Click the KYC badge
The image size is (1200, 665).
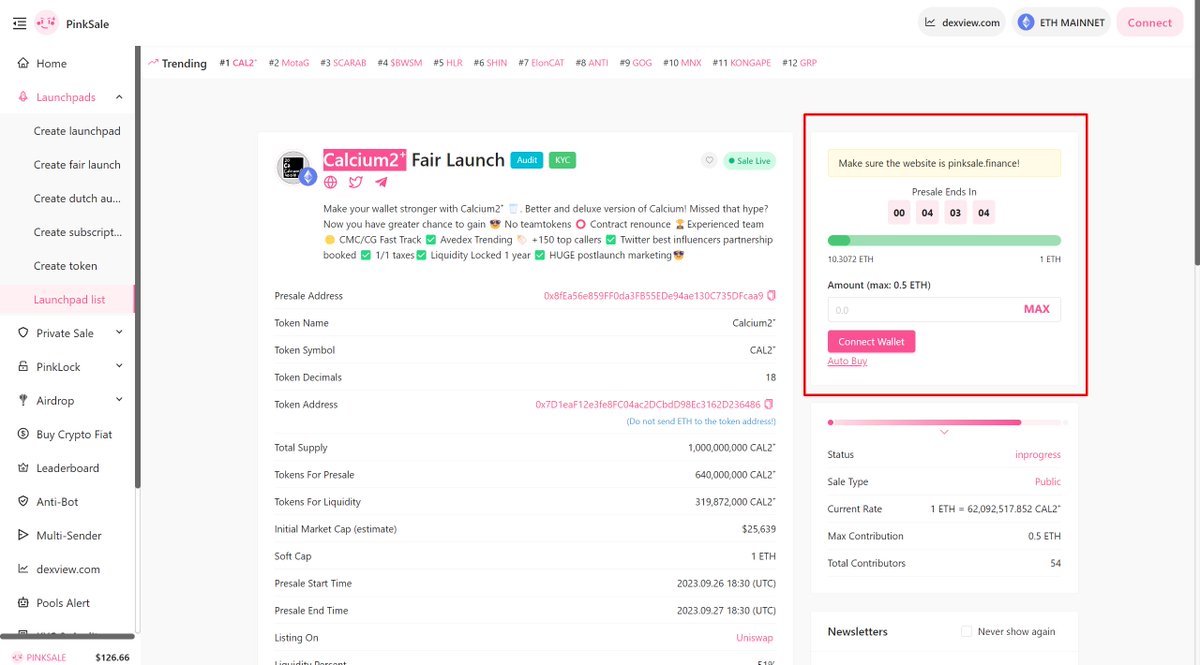coord(562,160)
